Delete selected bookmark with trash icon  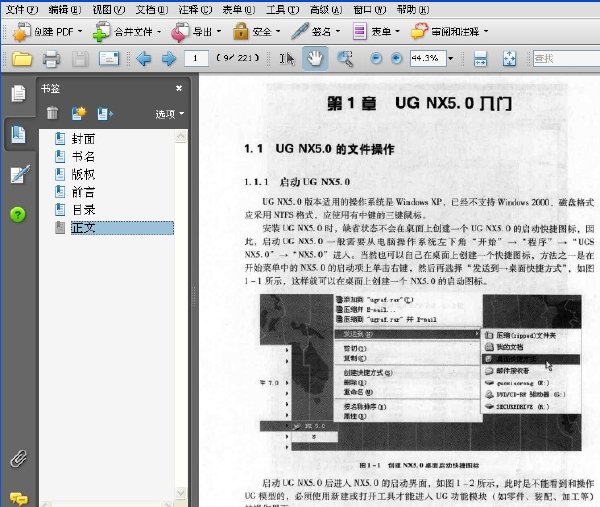click(52, 113)
